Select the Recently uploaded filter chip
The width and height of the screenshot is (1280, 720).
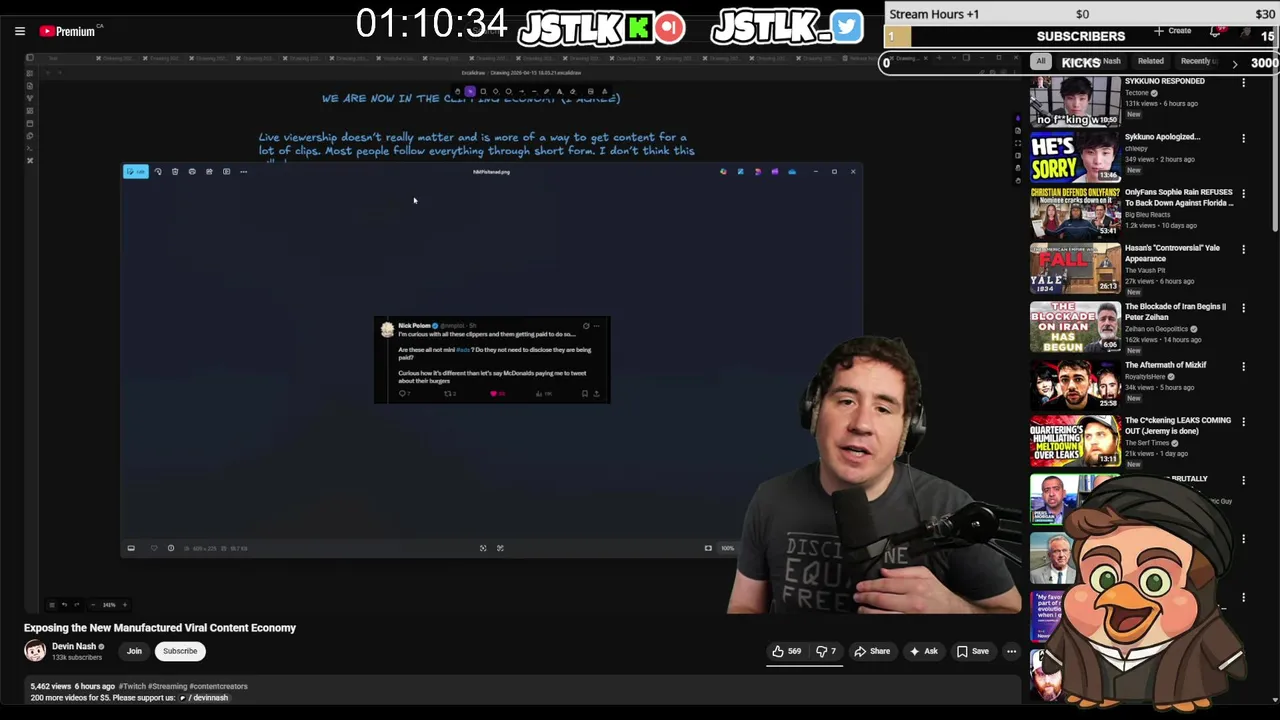[x=1198, y=62]
